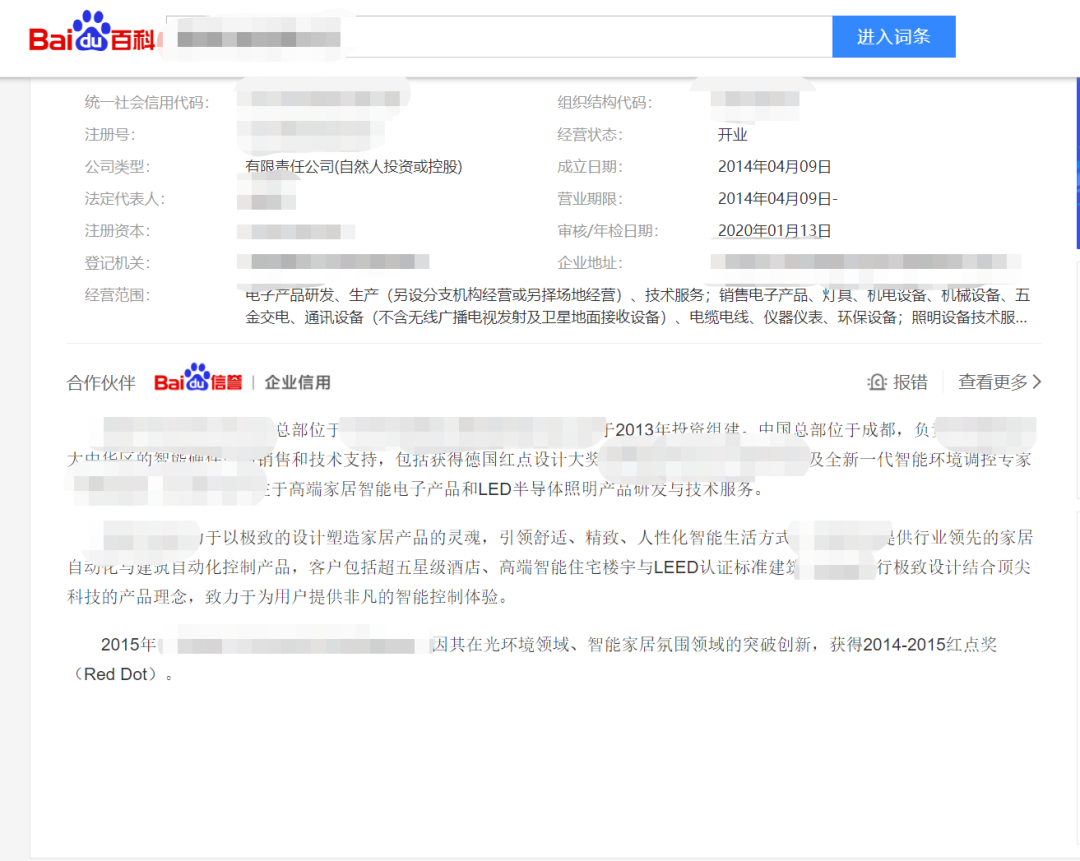This screenshot has height=861, width=1080.
Task: Select the 合作伙伴 section heading
Action: (x=99, y=381)
